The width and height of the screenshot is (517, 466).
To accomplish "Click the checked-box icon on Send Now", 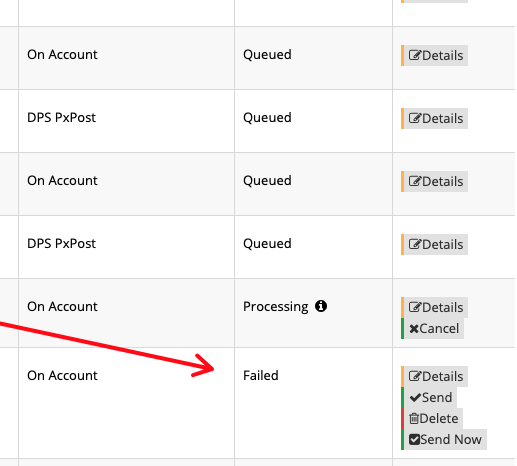I will pos(414,439).
